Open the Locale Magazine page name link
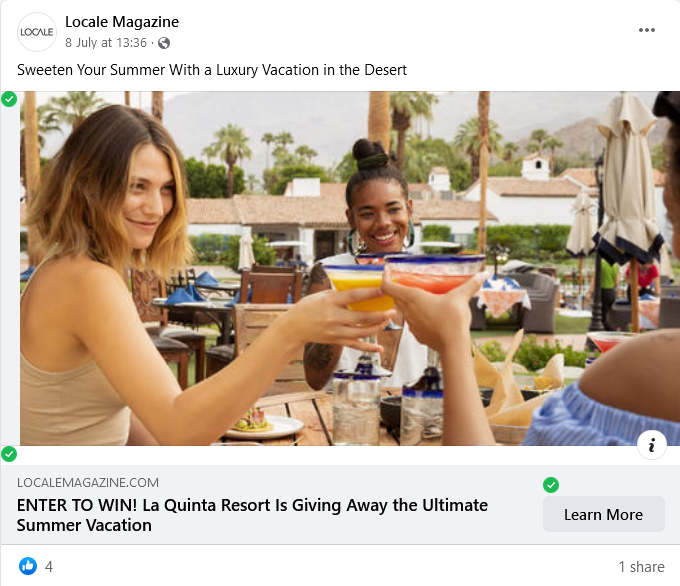 (122, 22)
